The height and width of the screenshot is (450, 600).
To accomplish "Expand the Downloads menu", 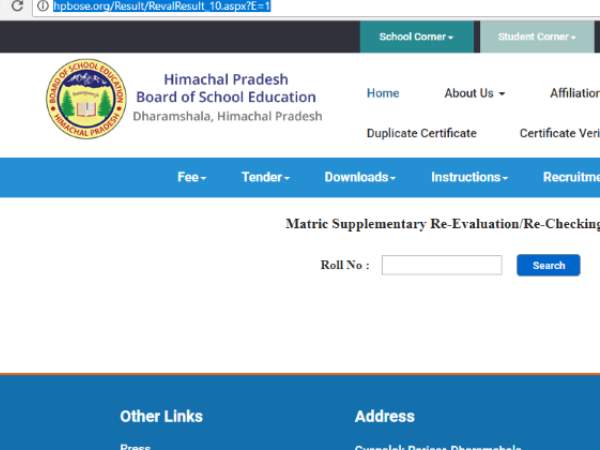I will (x=360, y=177).
